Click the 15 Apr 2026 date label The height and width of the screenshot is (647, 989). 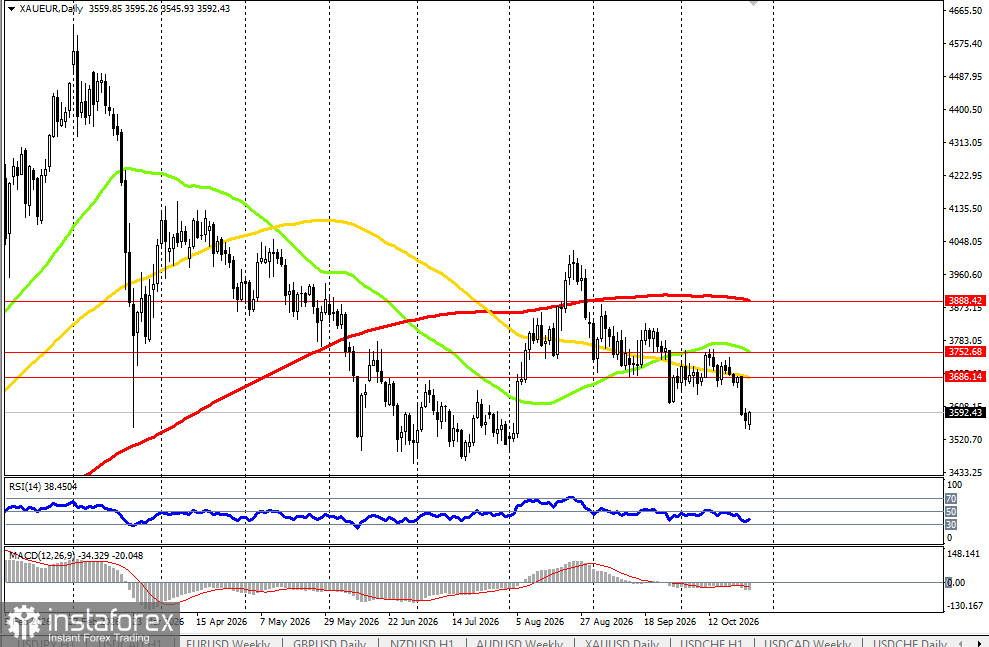221,622
